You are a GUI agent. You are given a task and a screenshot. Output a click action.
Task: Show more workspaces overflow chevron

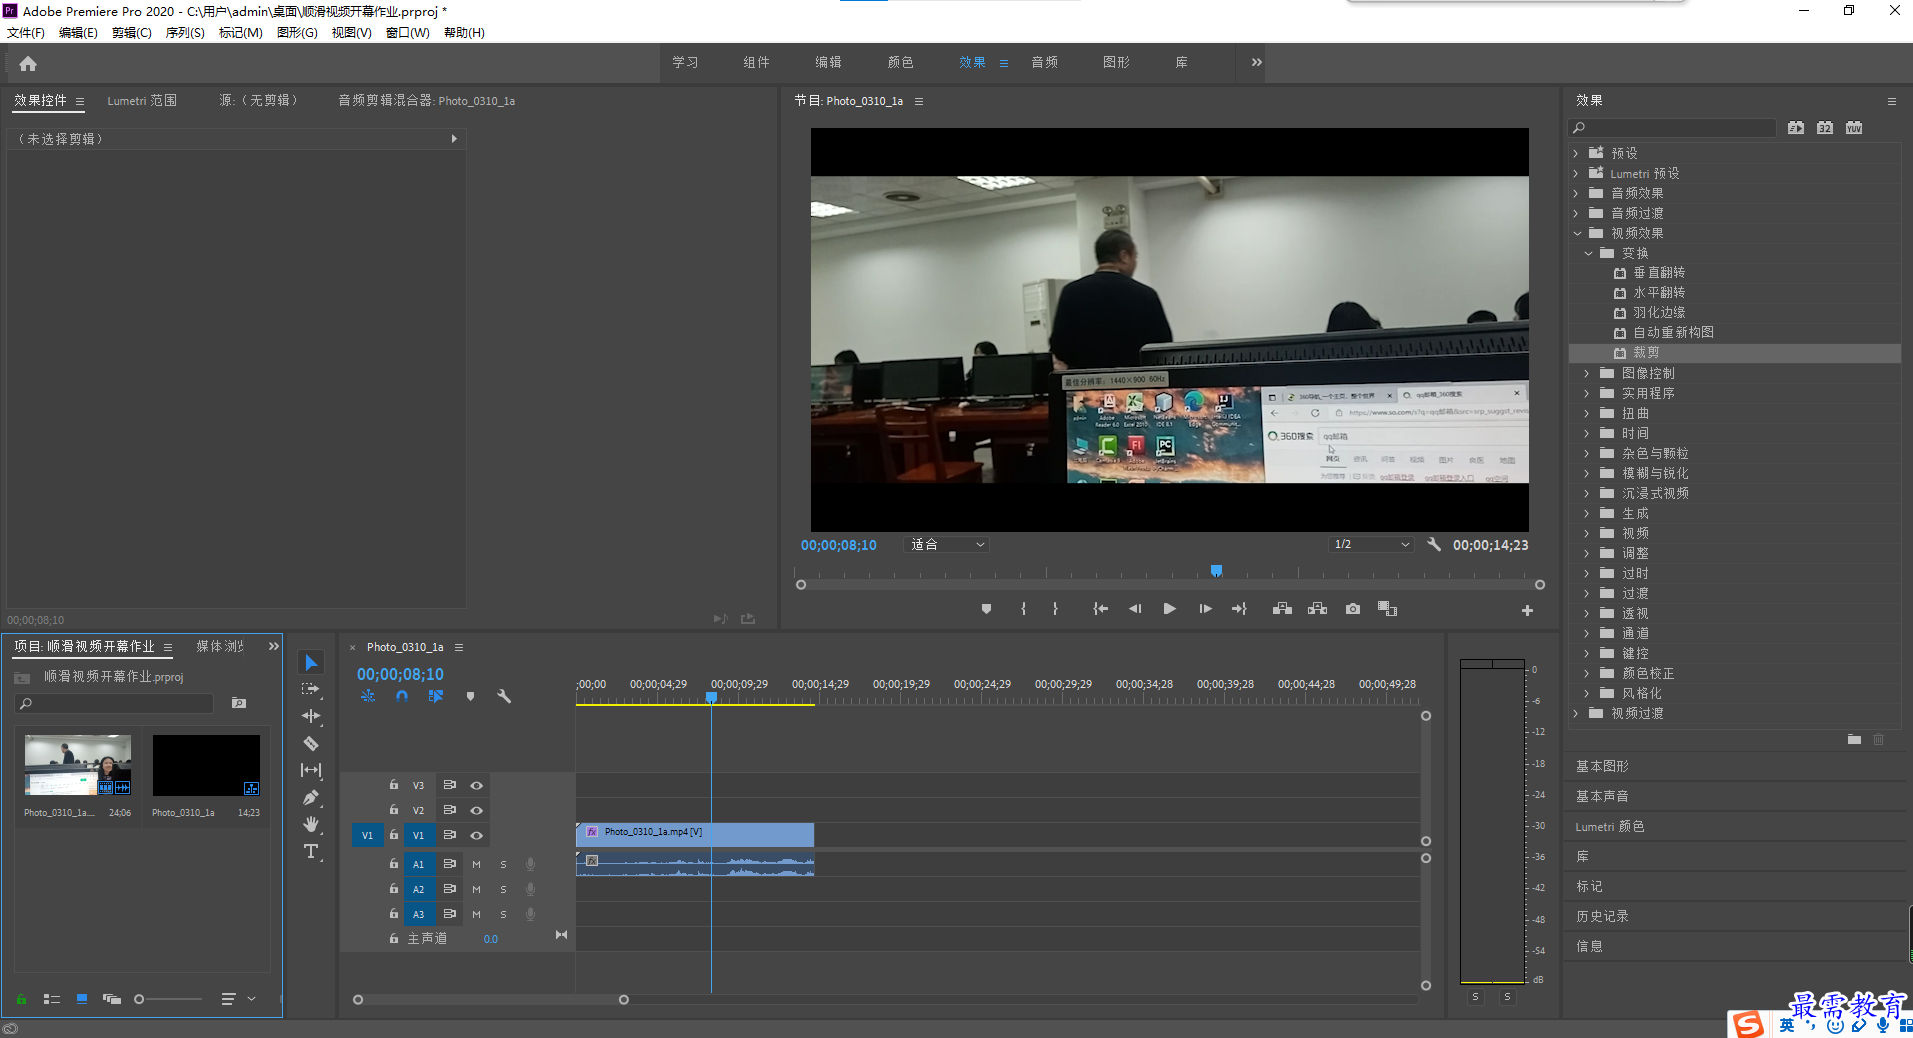tap(1256, 62)
